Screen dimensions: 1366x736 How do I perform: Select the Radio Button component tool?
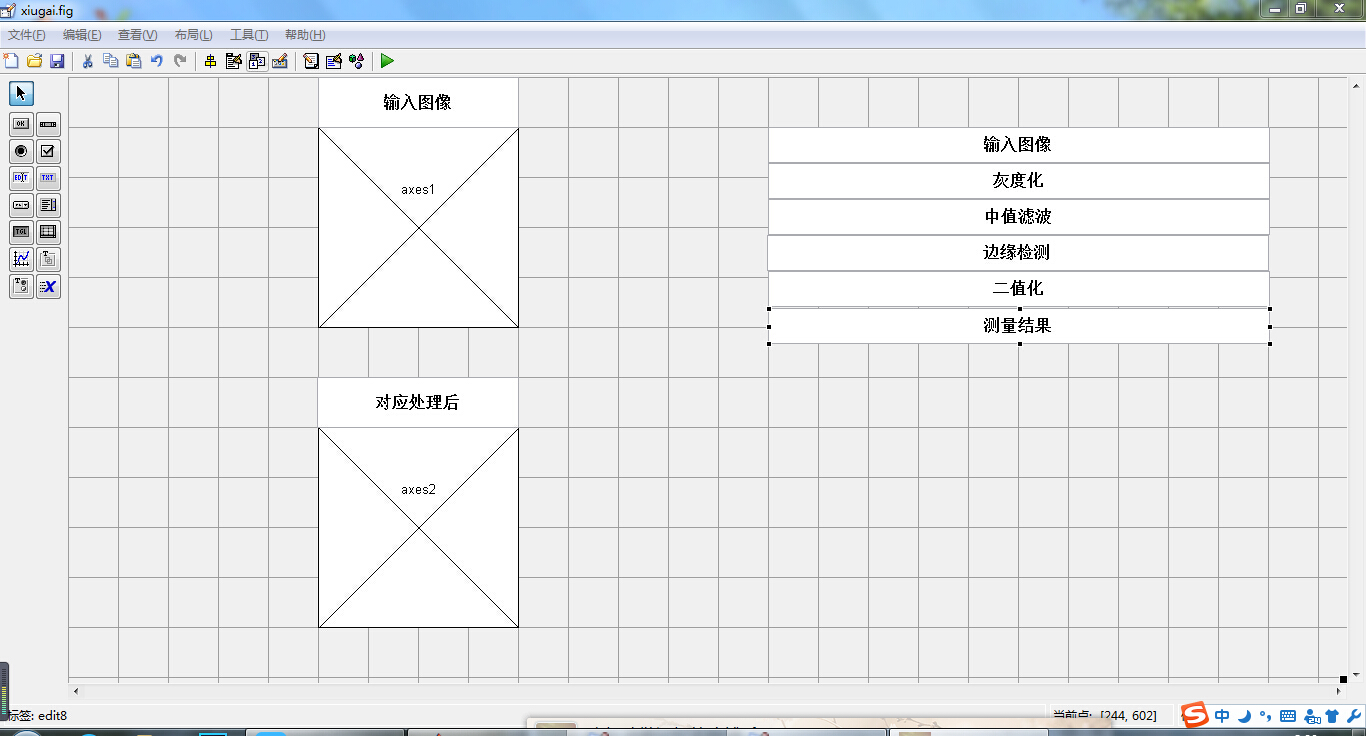(21, 151)
